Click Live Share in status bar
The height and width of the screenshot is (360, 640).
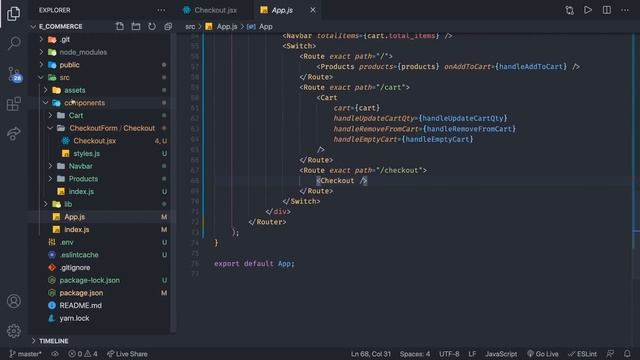127,353
